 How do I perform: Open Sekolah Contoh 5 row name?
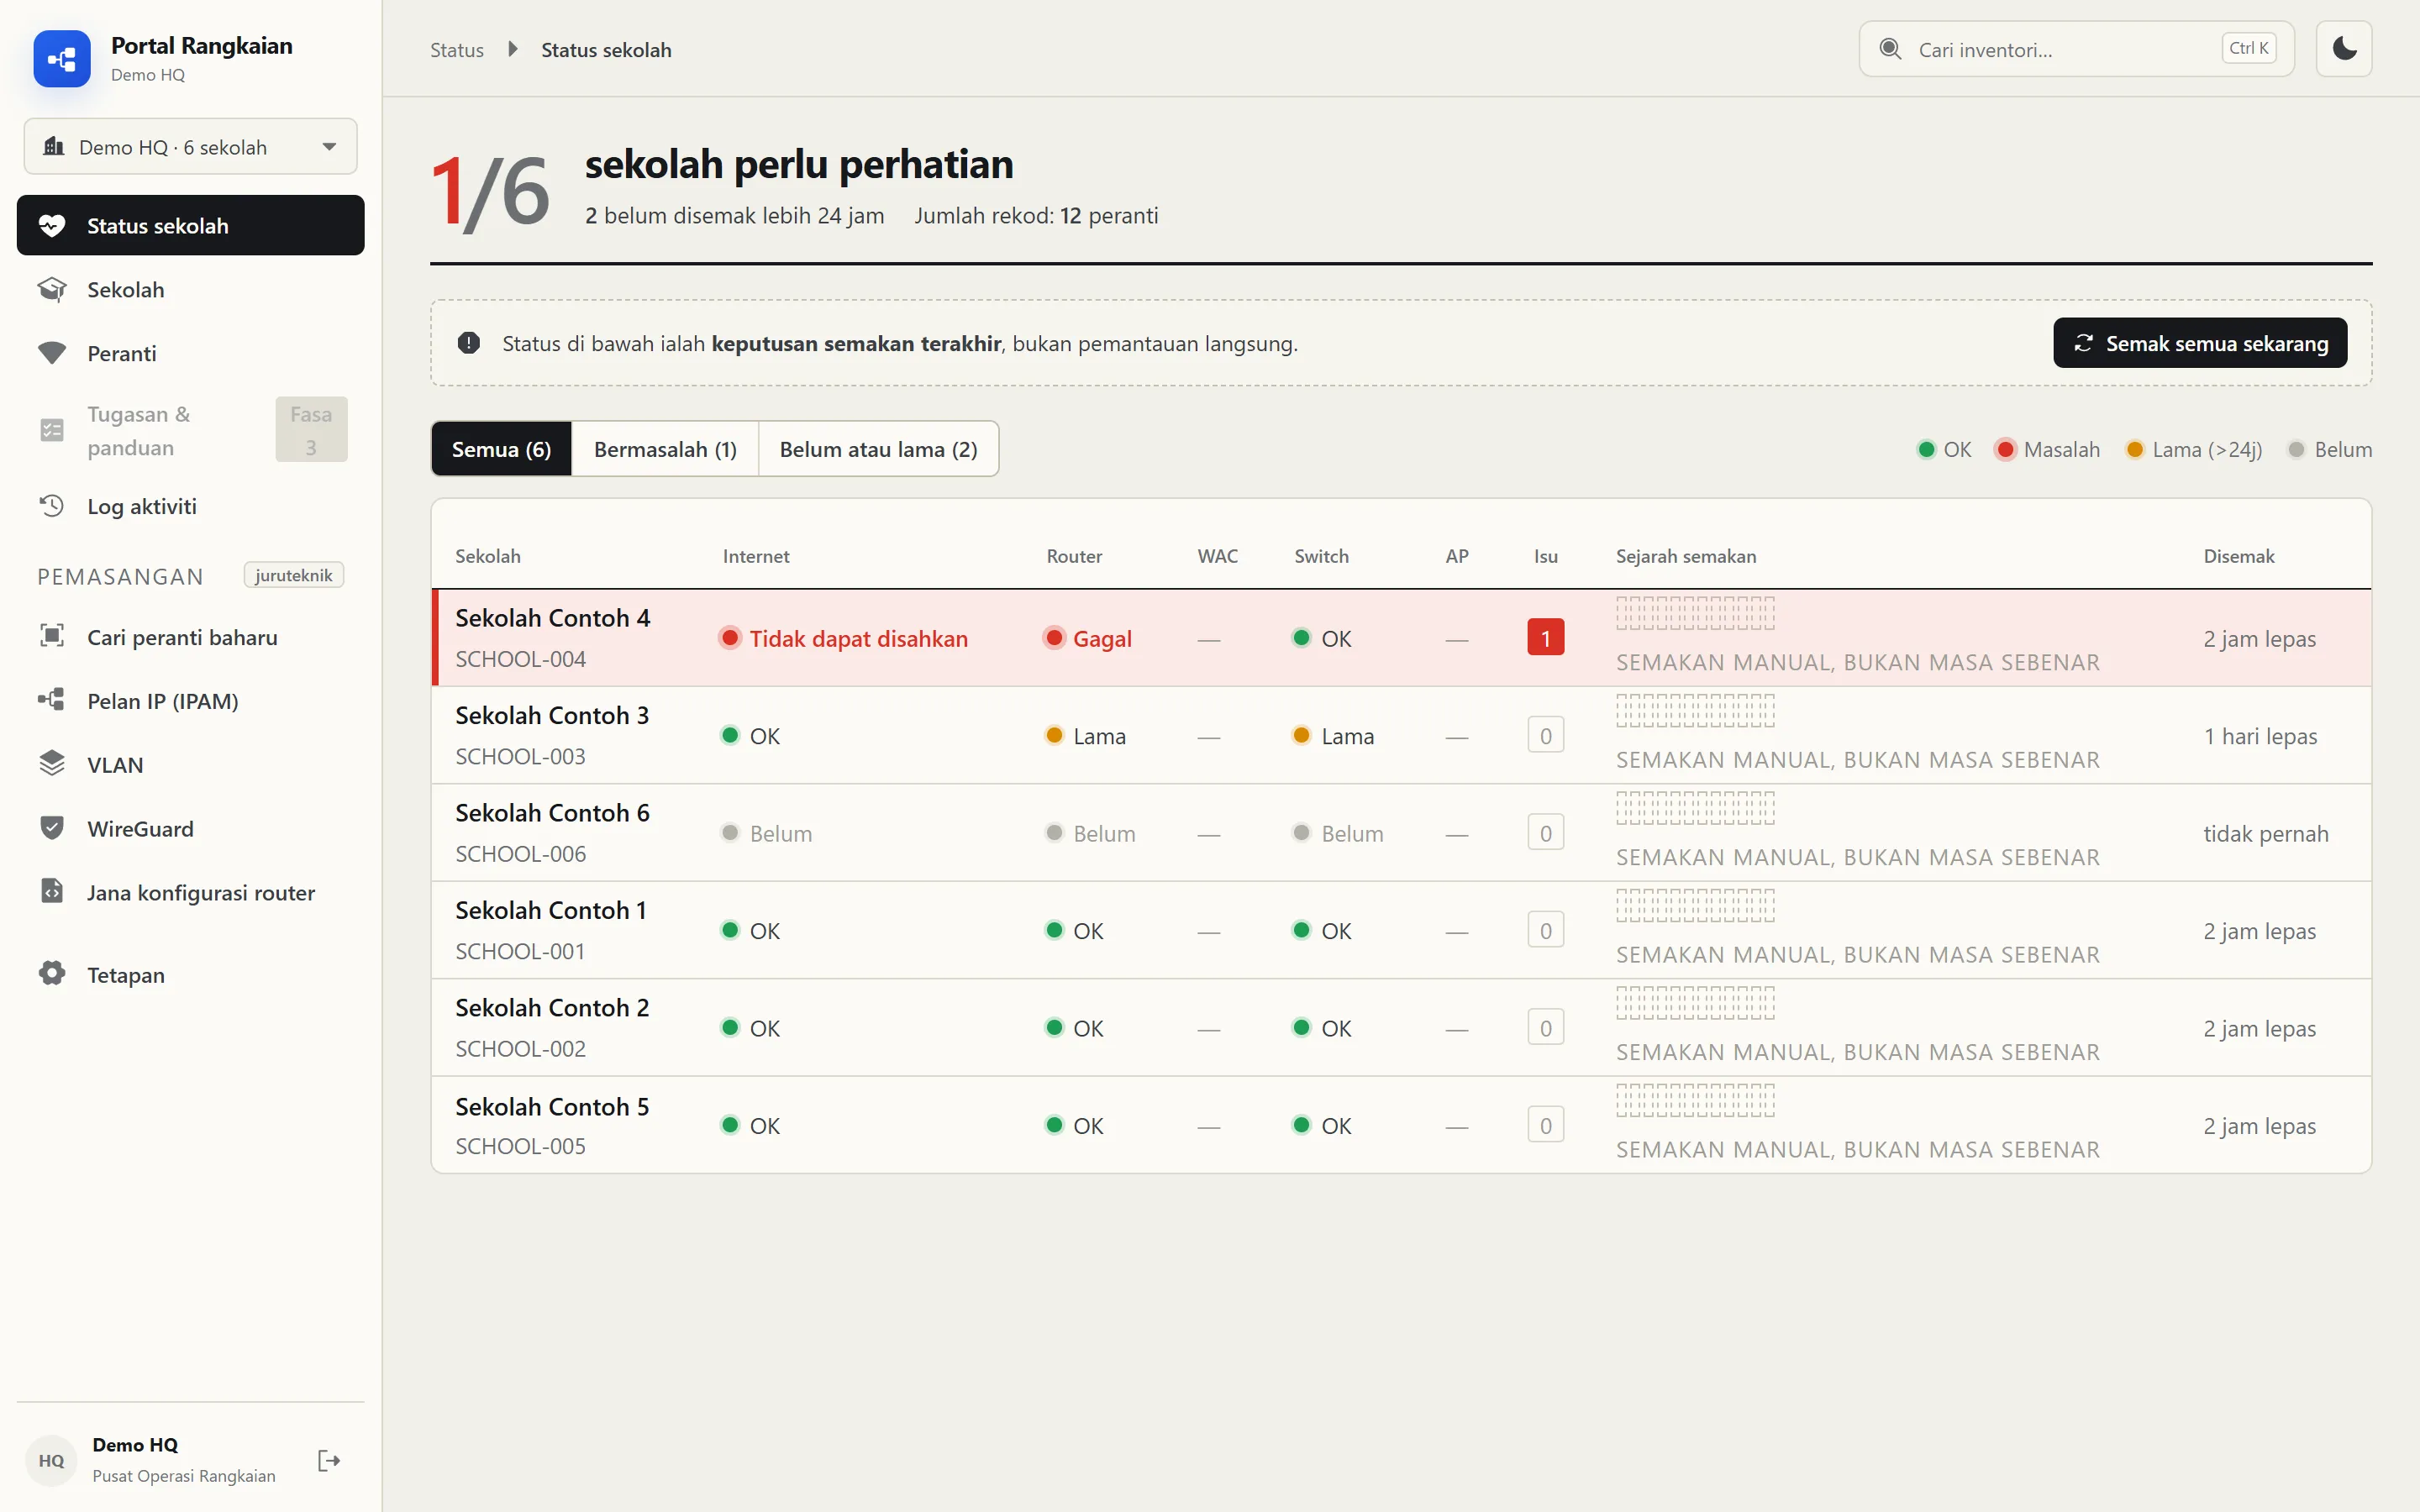point(552,1106)
